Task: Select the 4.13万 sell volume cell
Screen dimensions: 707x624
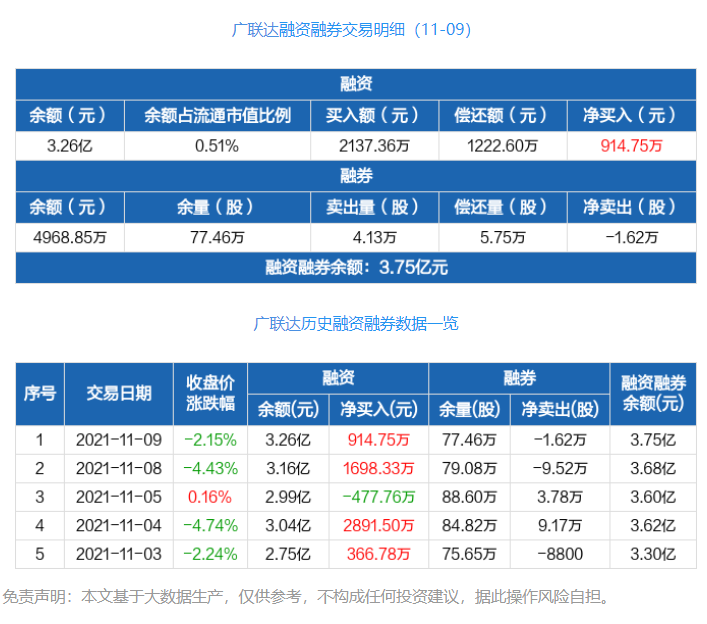Action: (x=374, y=237)
